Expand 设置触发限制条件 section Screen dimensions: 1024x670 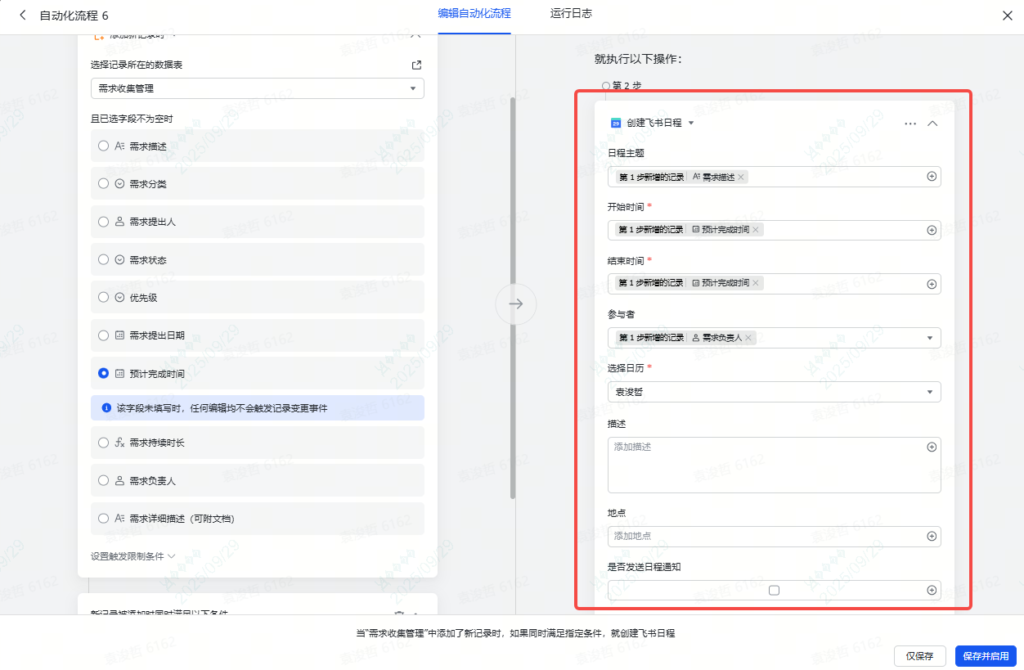coord(133,556)
